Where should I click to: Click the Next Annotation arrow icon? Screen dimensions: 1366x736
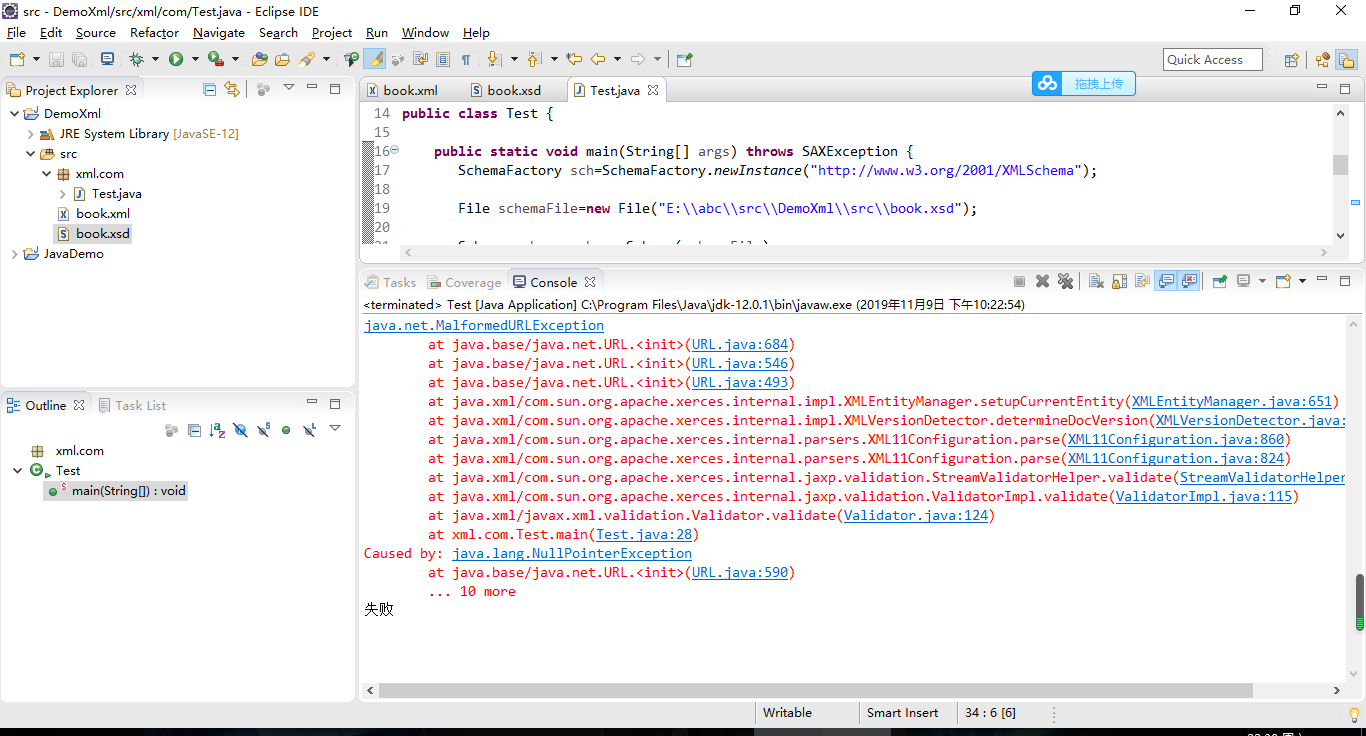(493, 60)
